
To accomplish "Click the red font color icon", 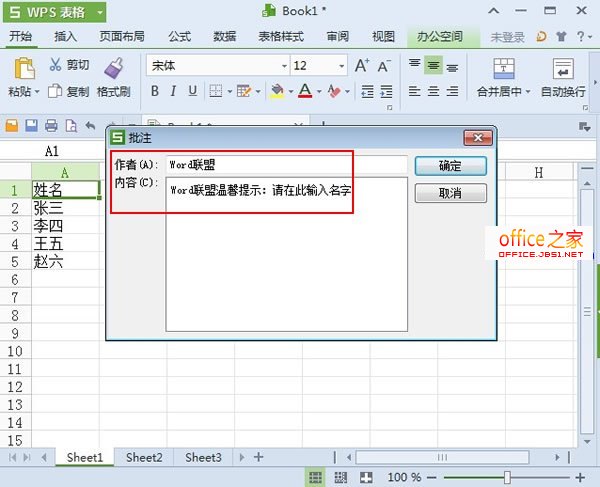I will point(305,91).
